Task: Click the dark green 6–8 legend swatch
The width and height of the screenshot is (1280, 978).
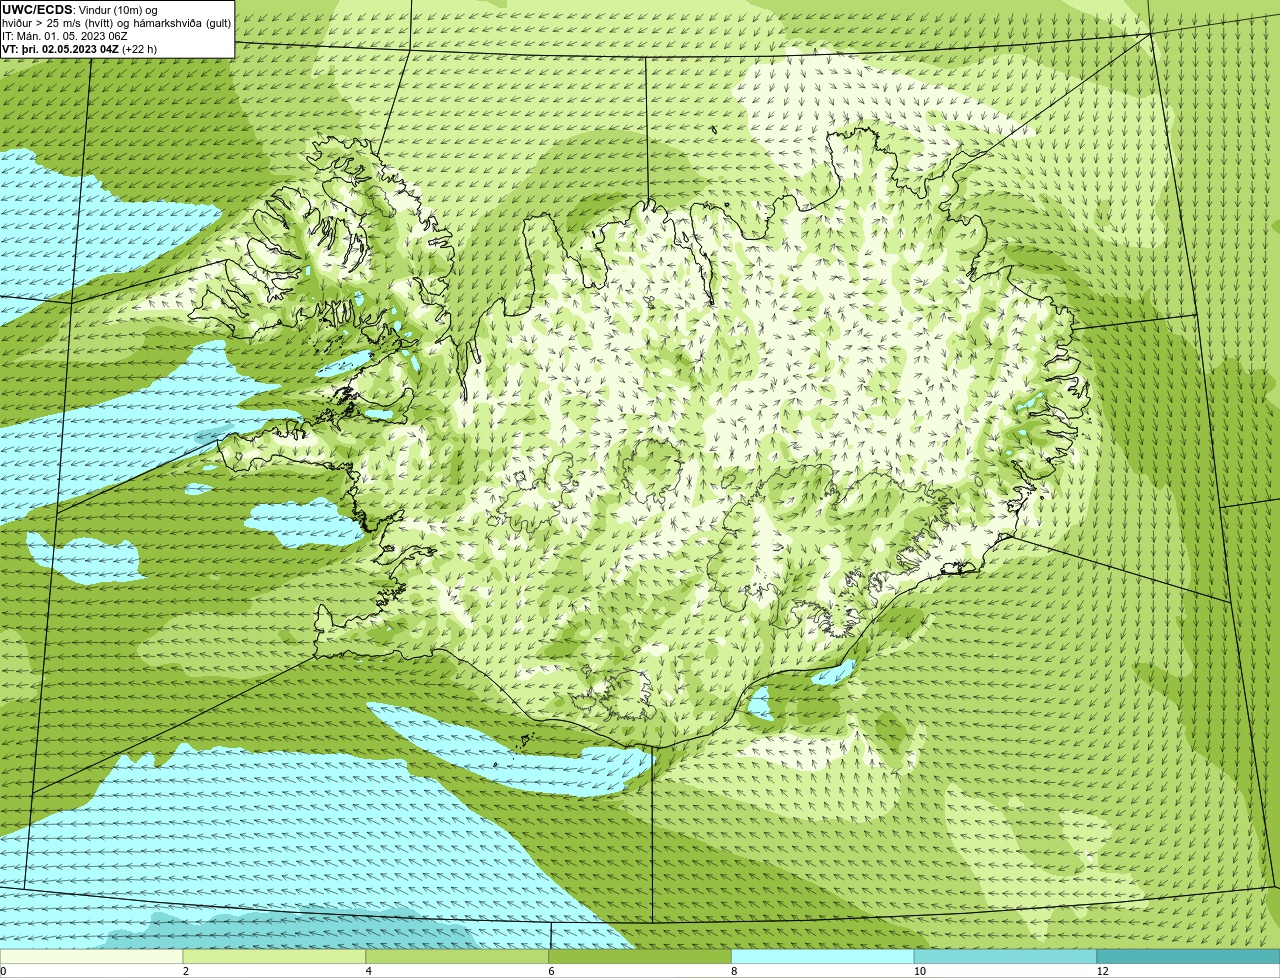Action: pos(640,956)
